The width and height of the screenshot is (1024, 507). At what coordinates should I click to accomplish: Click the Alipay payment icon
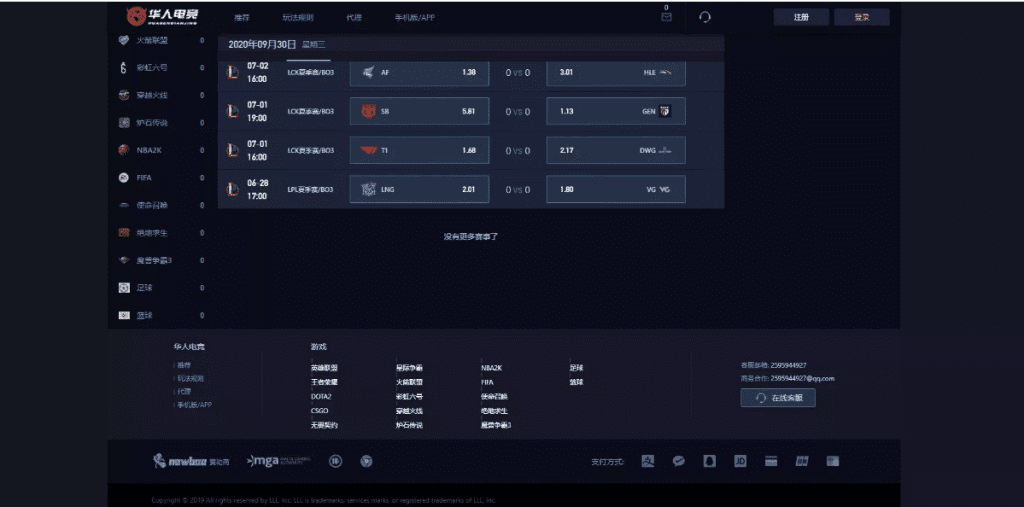click(x=648, y=461)
